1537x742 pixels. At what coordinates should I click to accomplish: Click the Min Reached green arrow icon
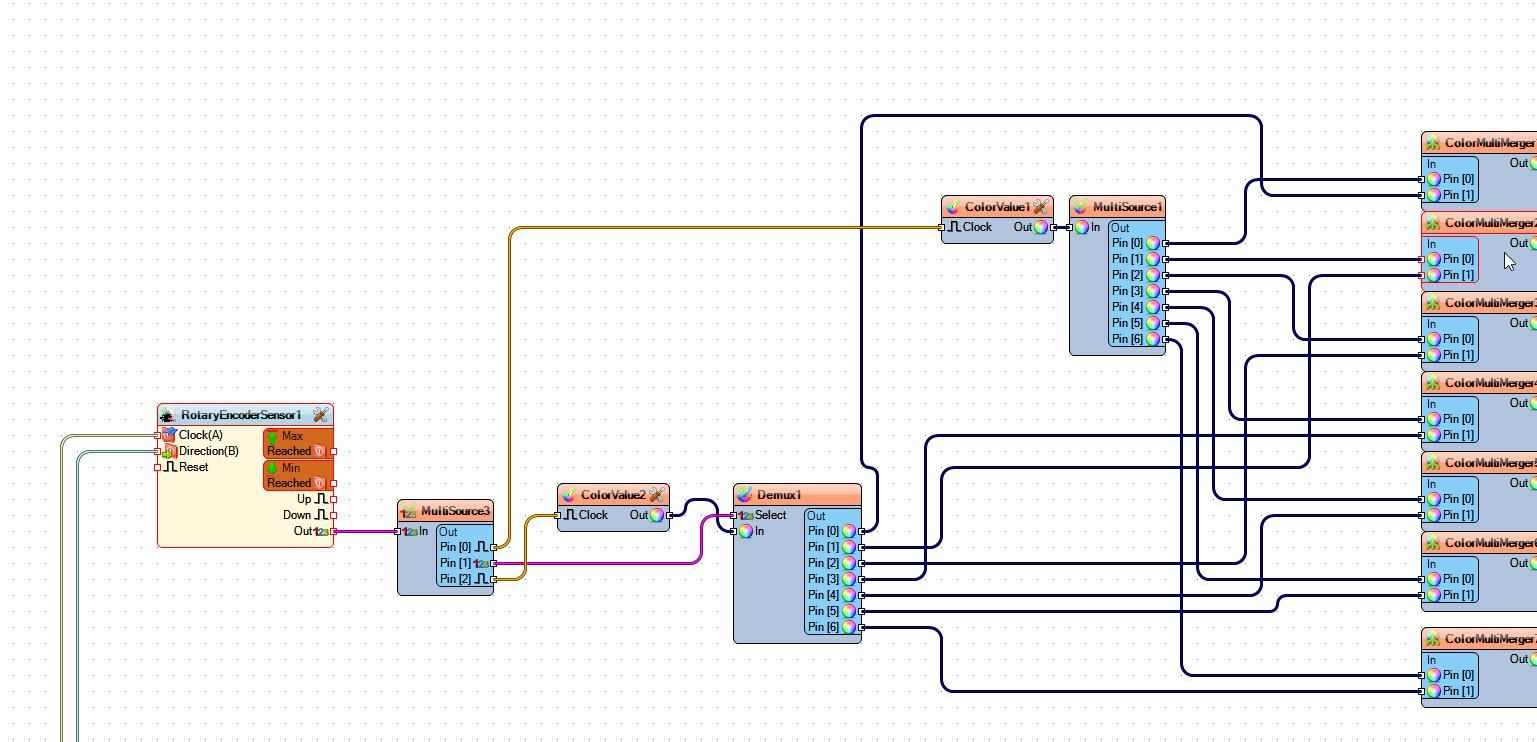pyautogui.click(x=272, y=468)
